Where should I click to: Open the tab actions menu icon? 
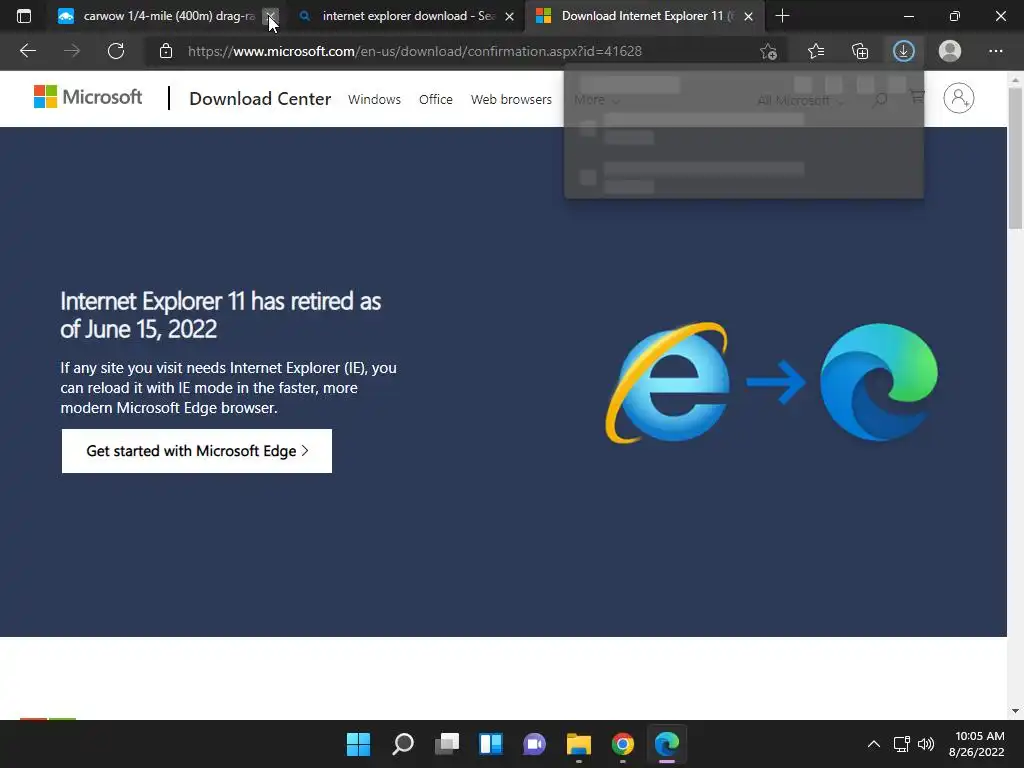[24, 16]
